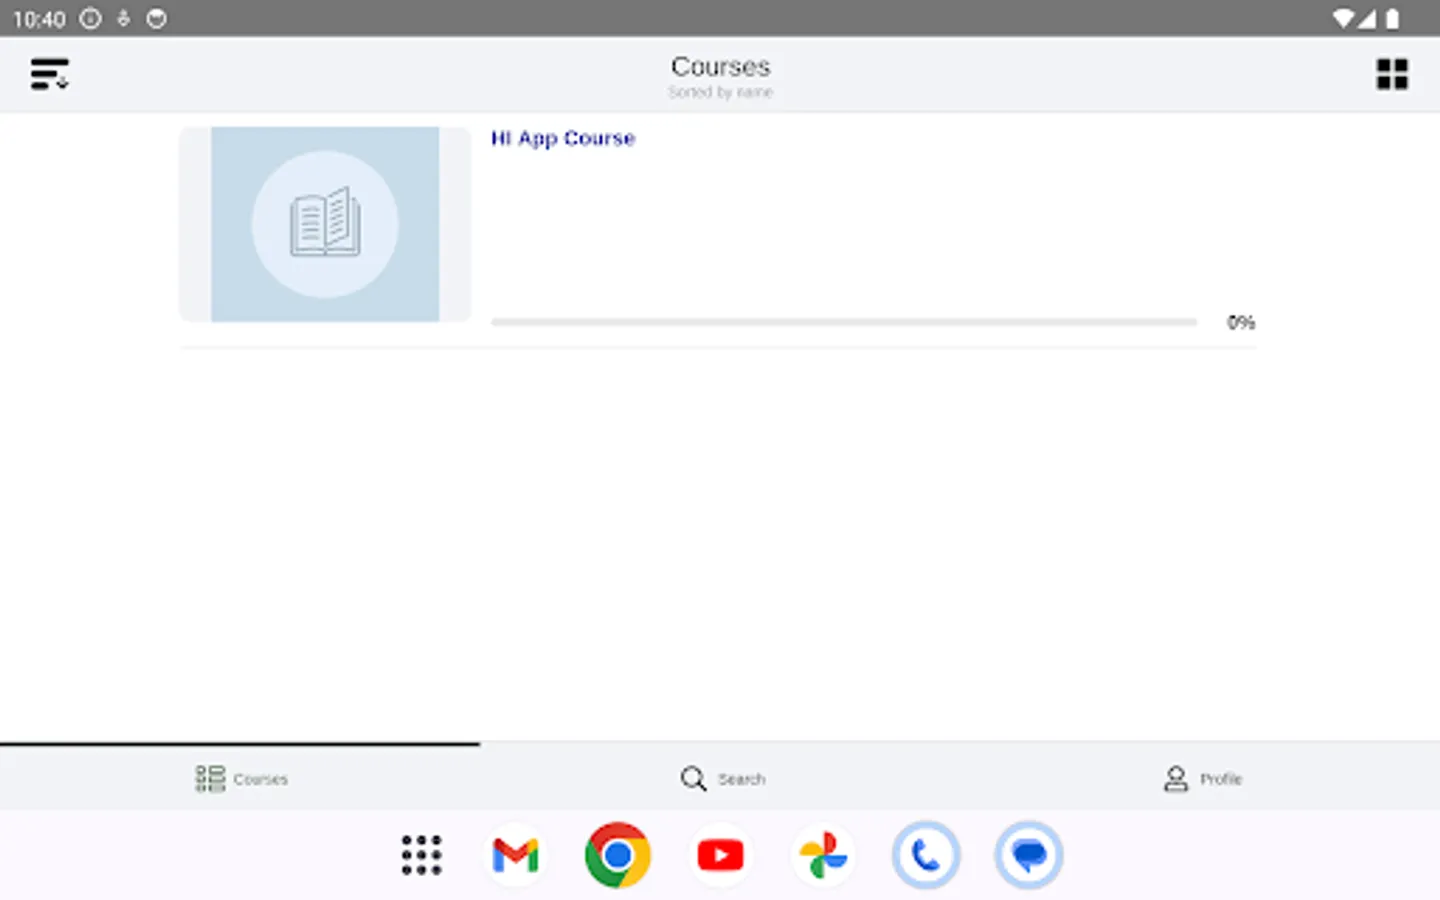This screenshot has height=900, width=1440.
Task: Click the Courses page title
Action: point(720,67)
